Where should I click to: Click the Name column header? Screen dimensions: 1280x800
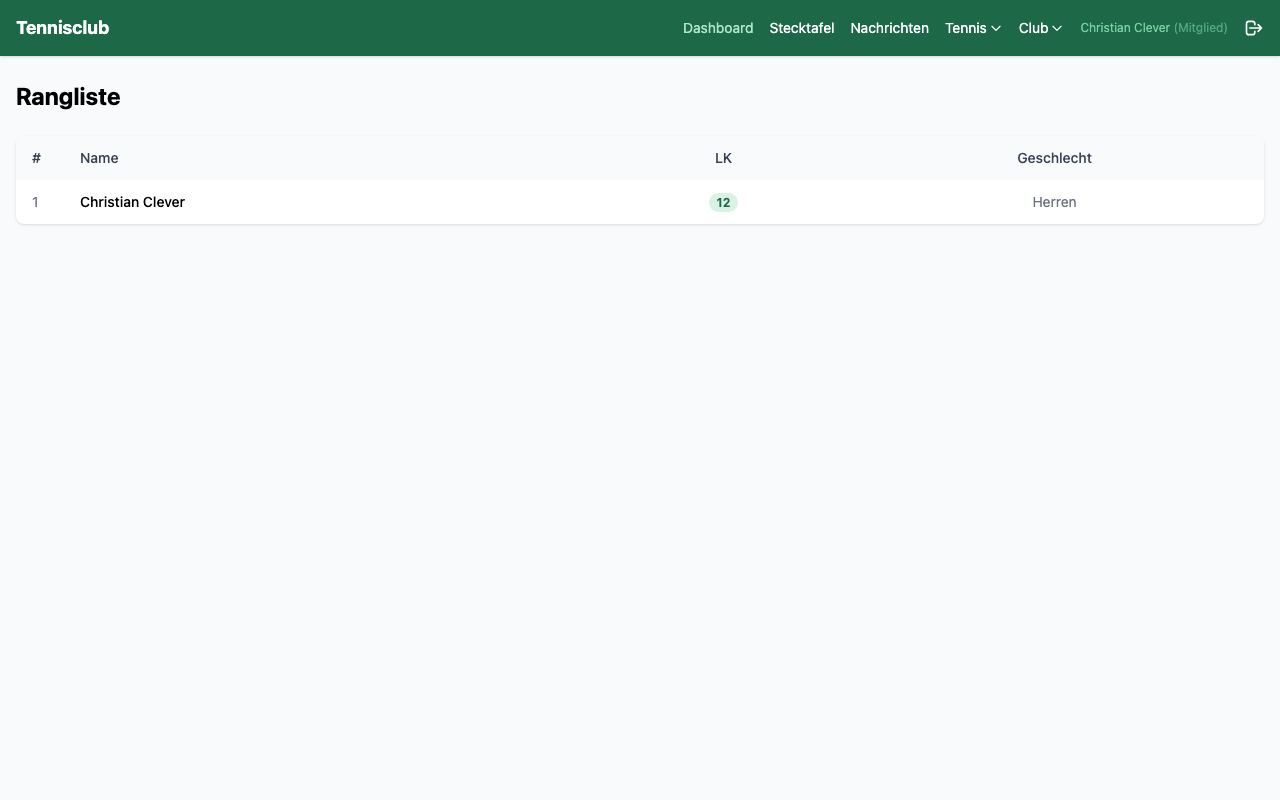click(x=99, y=158)
